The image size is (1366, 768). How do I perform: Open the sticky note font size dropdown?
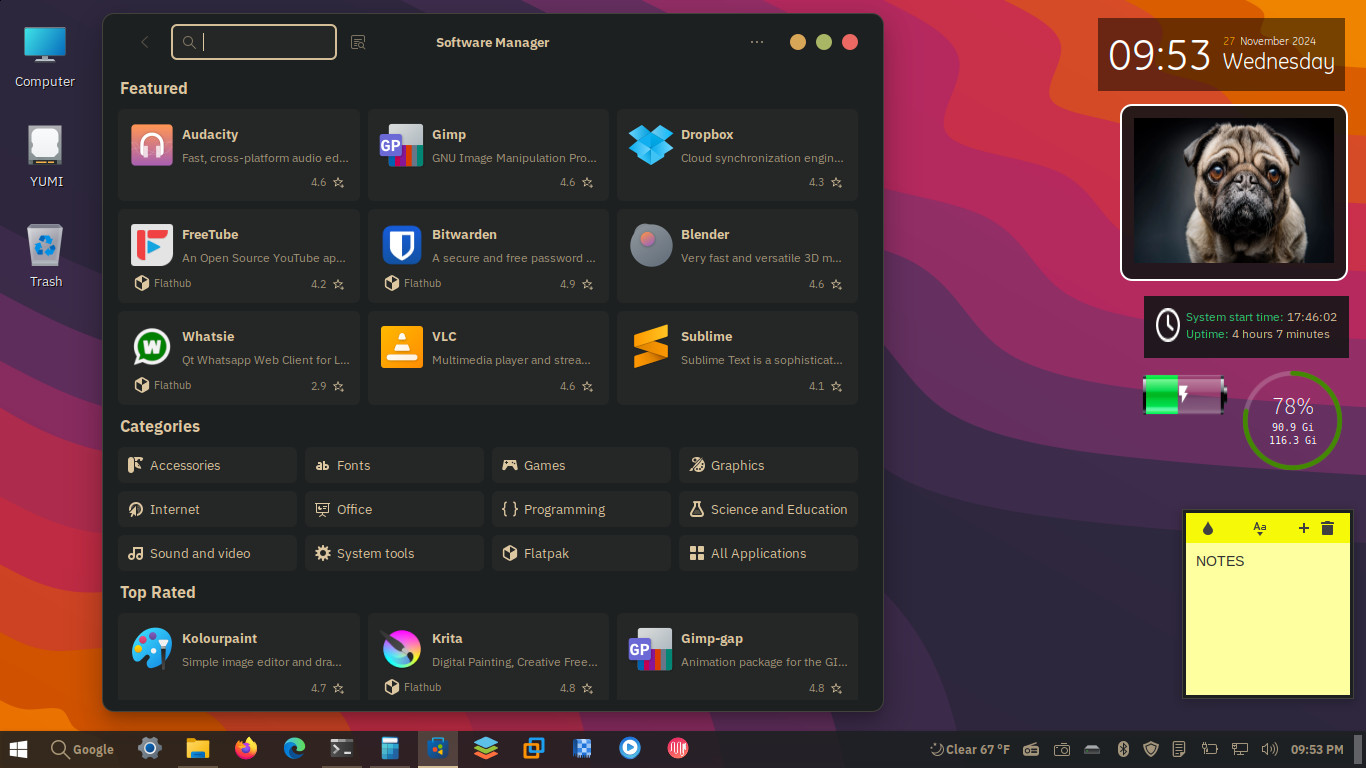1260,528
